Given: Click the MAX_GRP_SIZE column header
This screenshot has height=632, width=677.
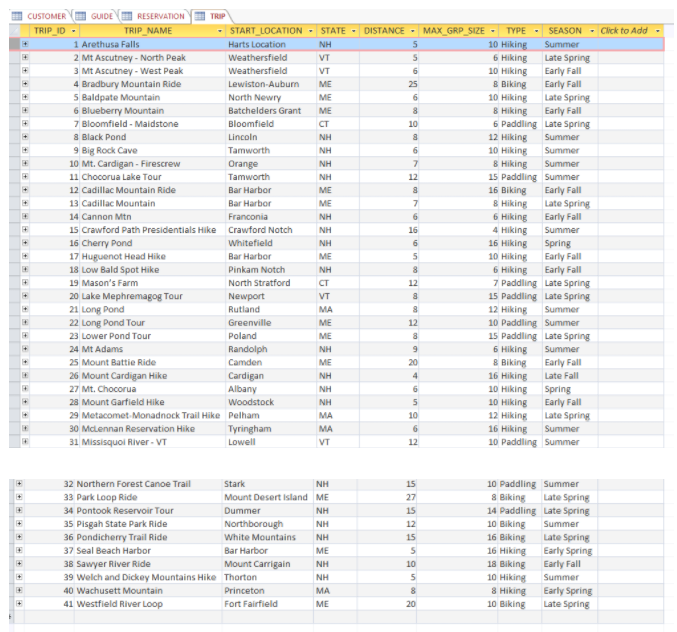Looking at the screenshot, I should [458, 31].
